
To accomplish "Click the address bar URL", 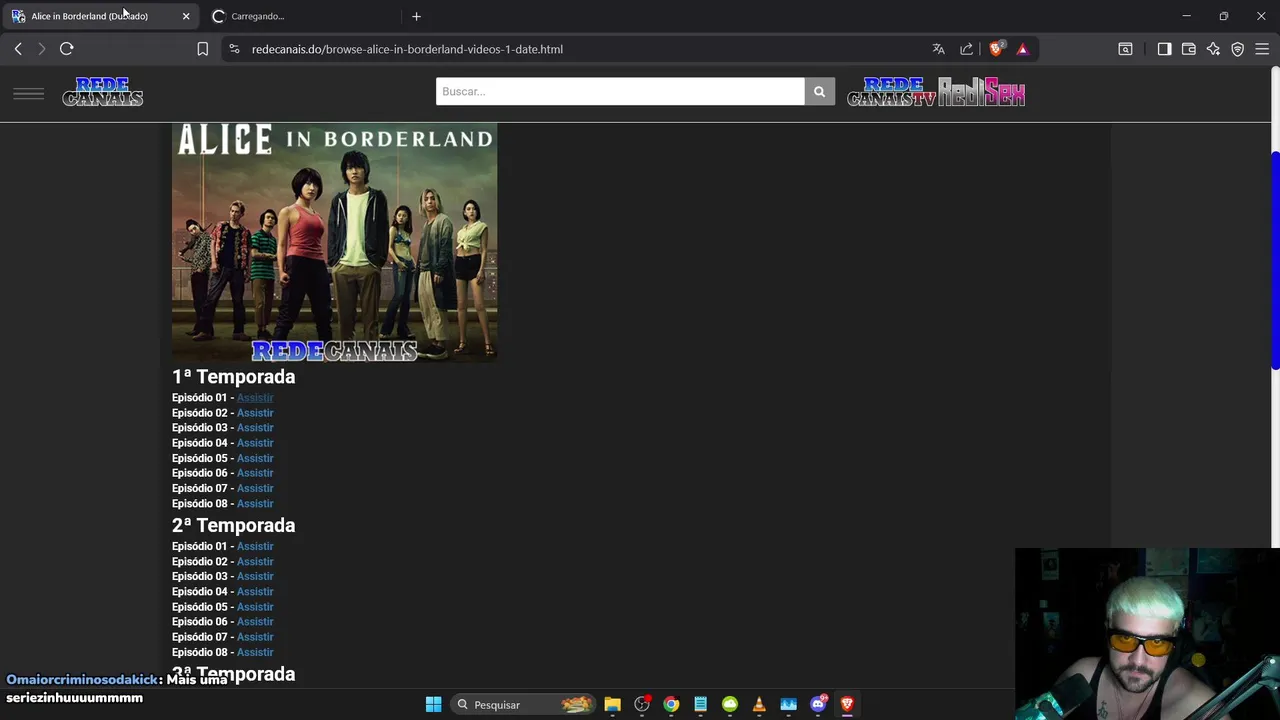I will coord(407,49).
